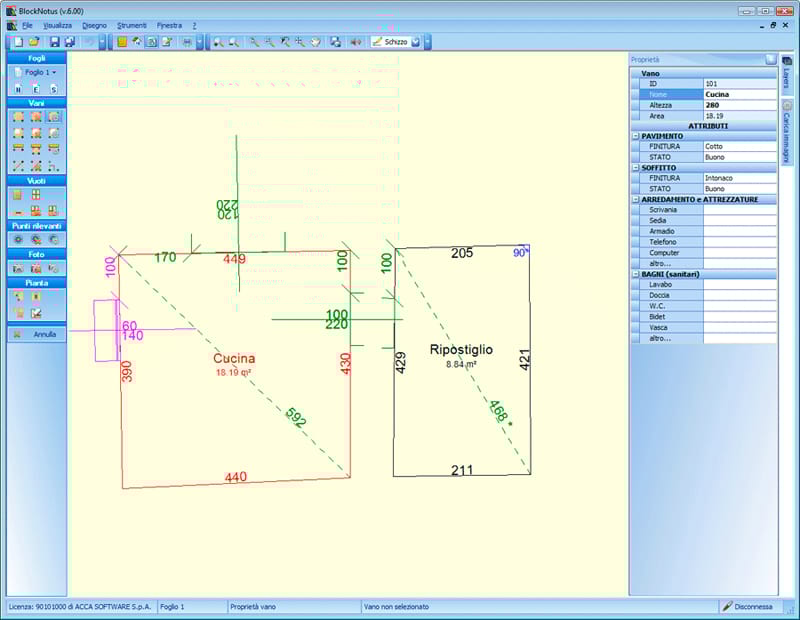Click the Print icon in toolbar
This screenshot has width=800, height=620.
point(187,42)
